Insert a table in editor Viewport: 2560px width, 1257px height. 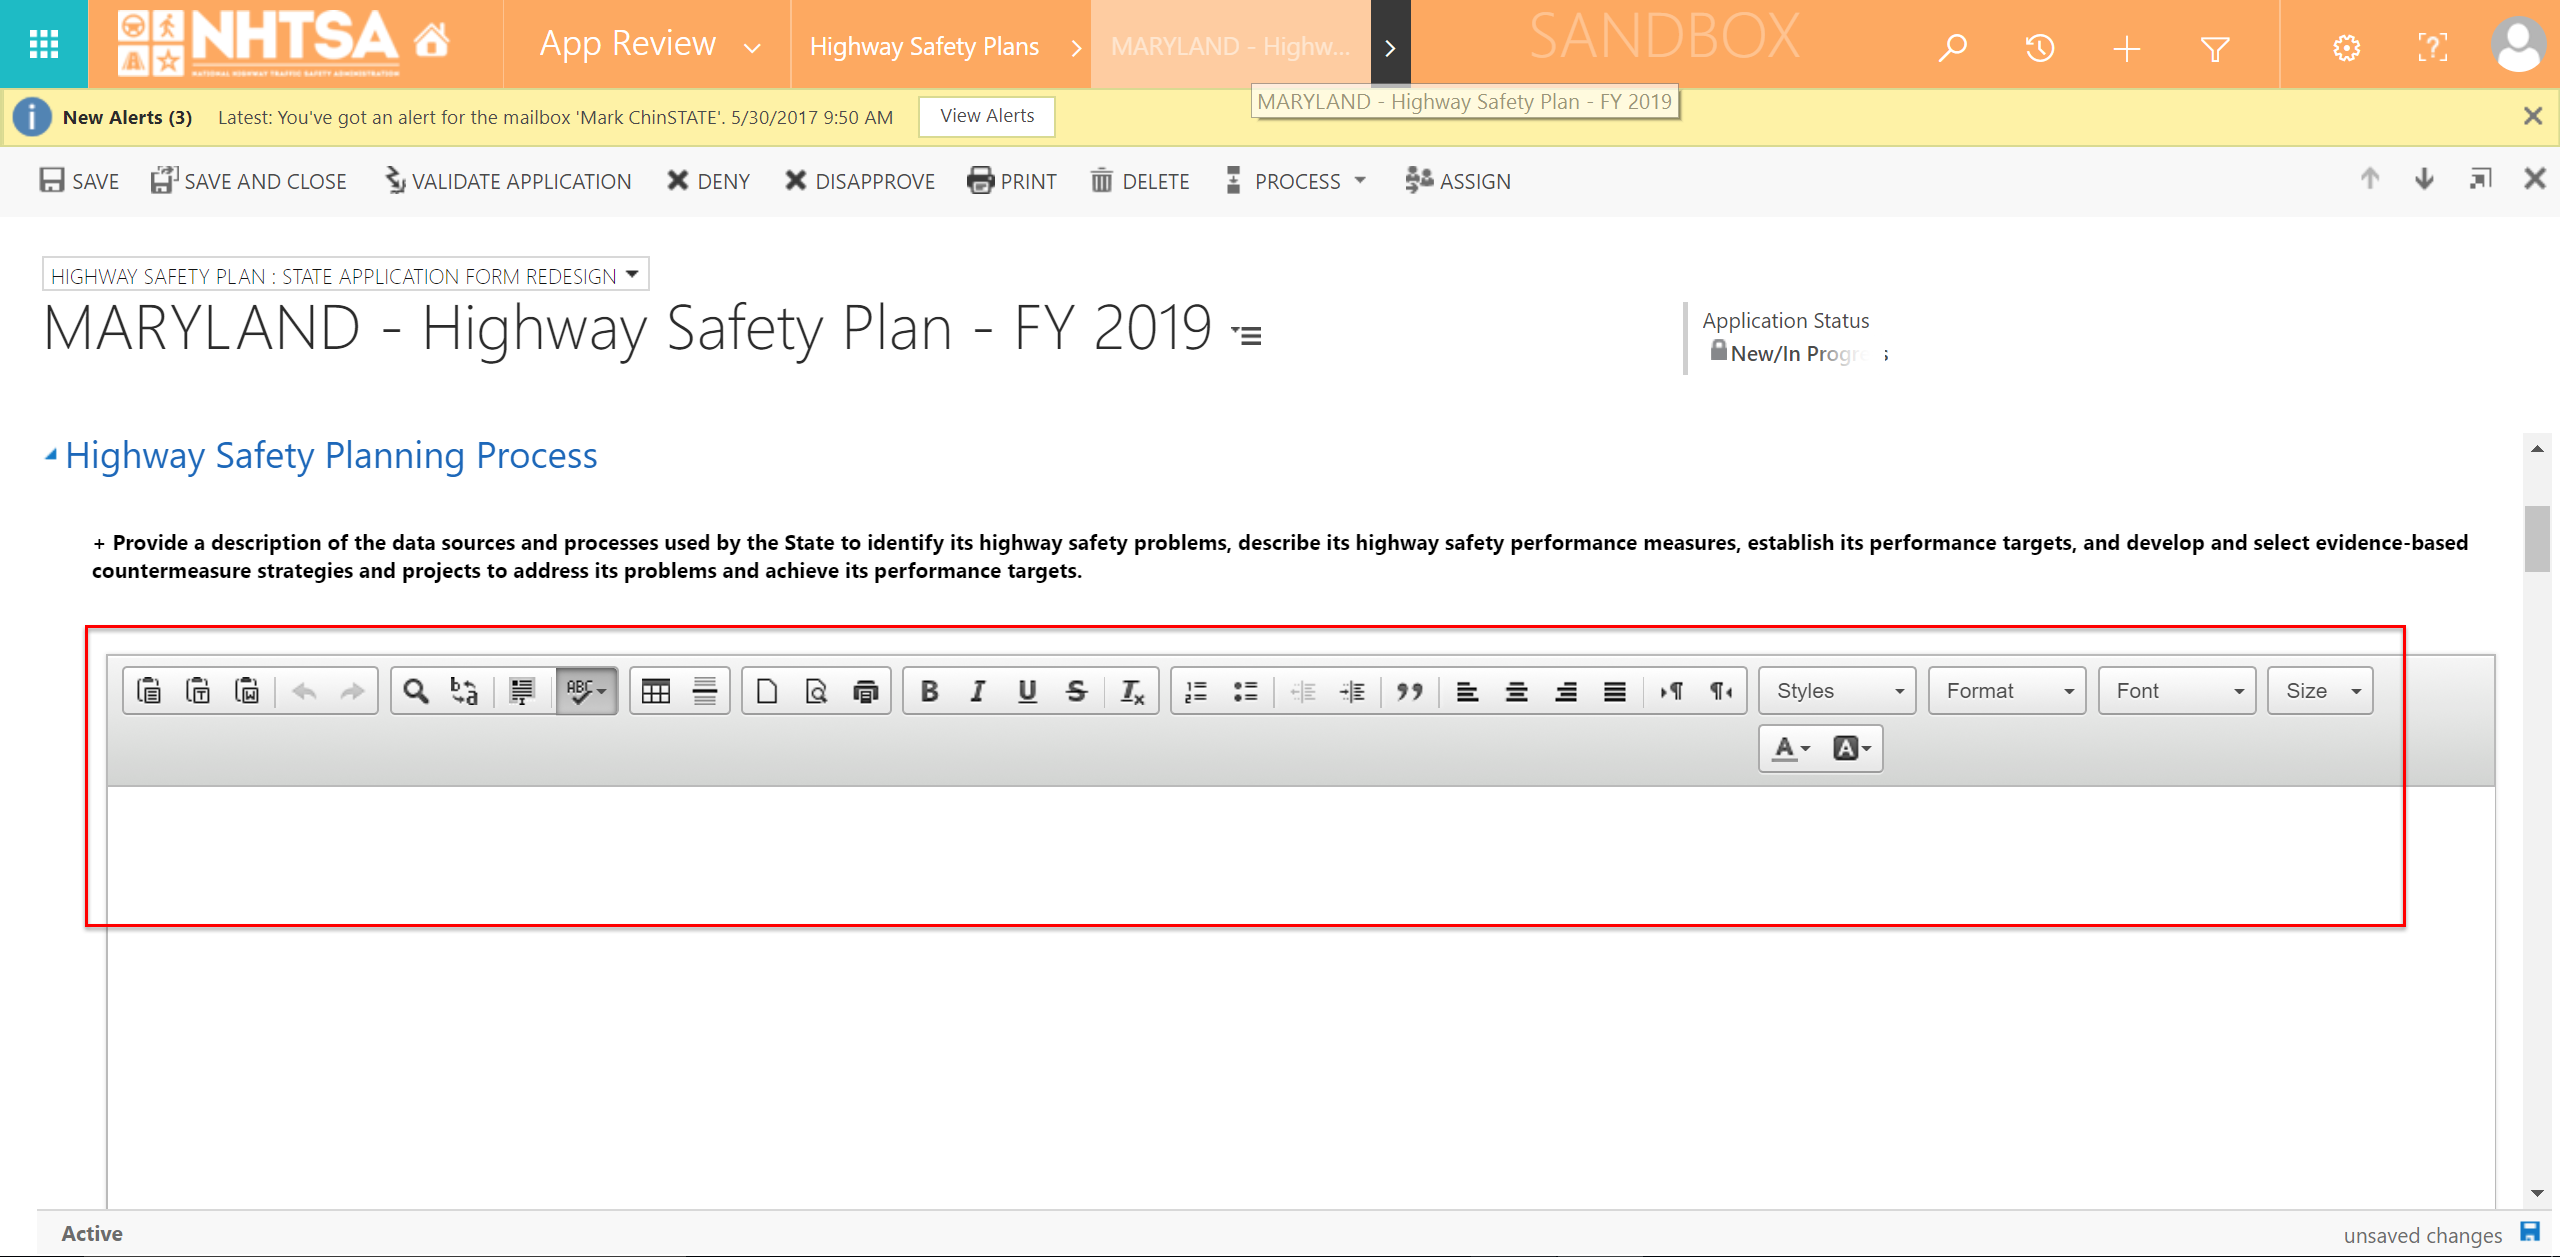[656, 691]
